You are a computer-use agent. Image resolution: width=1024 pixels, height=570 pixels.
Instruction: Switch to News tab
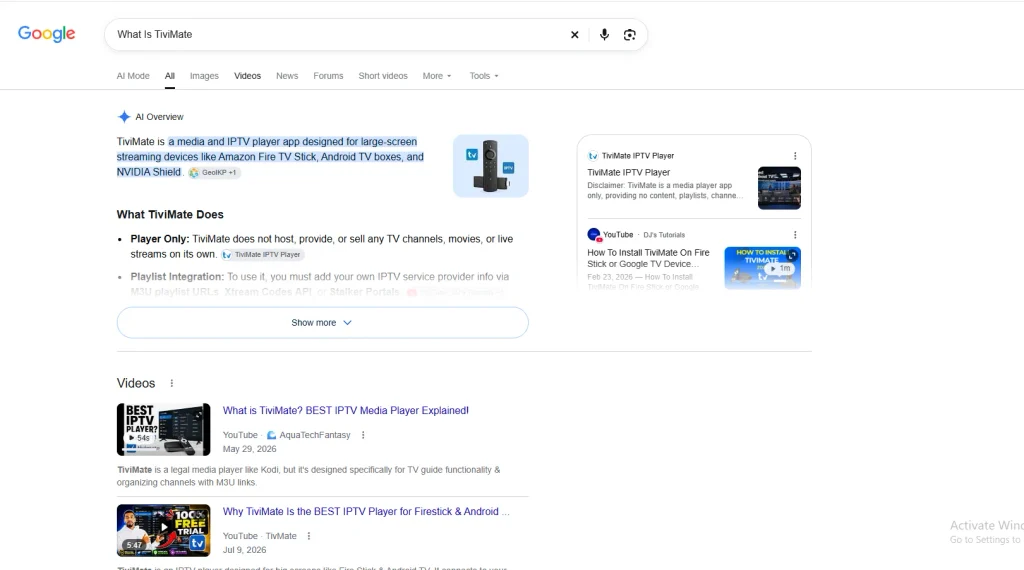[287, 76]
